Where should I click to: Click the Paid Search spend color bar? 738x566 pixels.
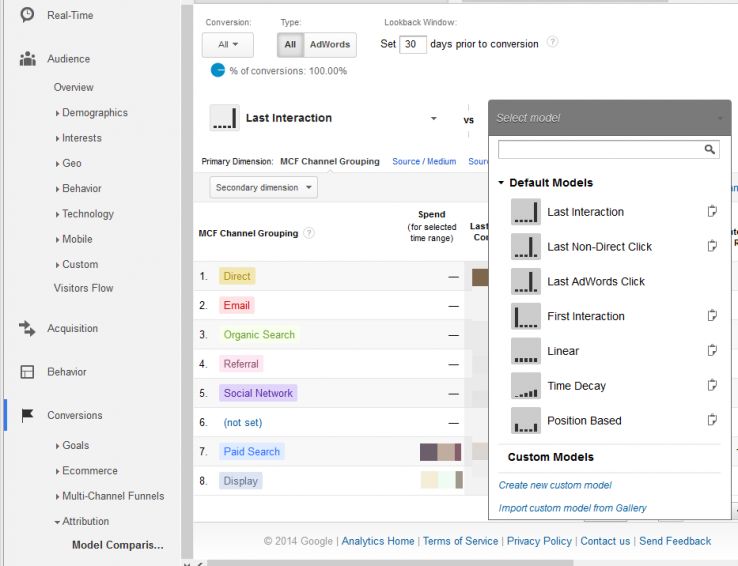(x=440, y=452)
